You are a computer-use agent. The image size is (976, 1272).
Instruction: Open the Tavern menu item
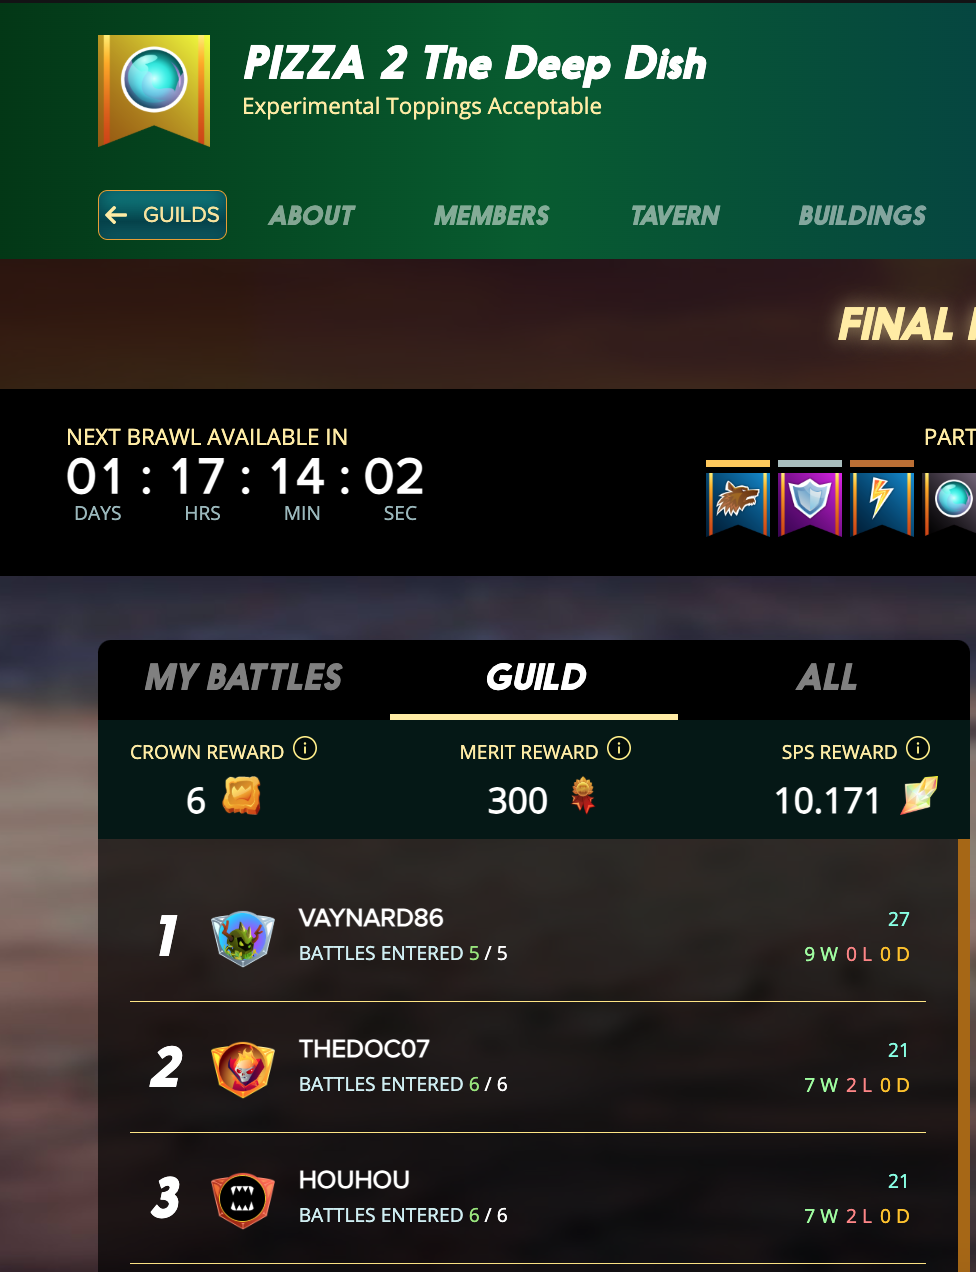[x=675, y=215]
